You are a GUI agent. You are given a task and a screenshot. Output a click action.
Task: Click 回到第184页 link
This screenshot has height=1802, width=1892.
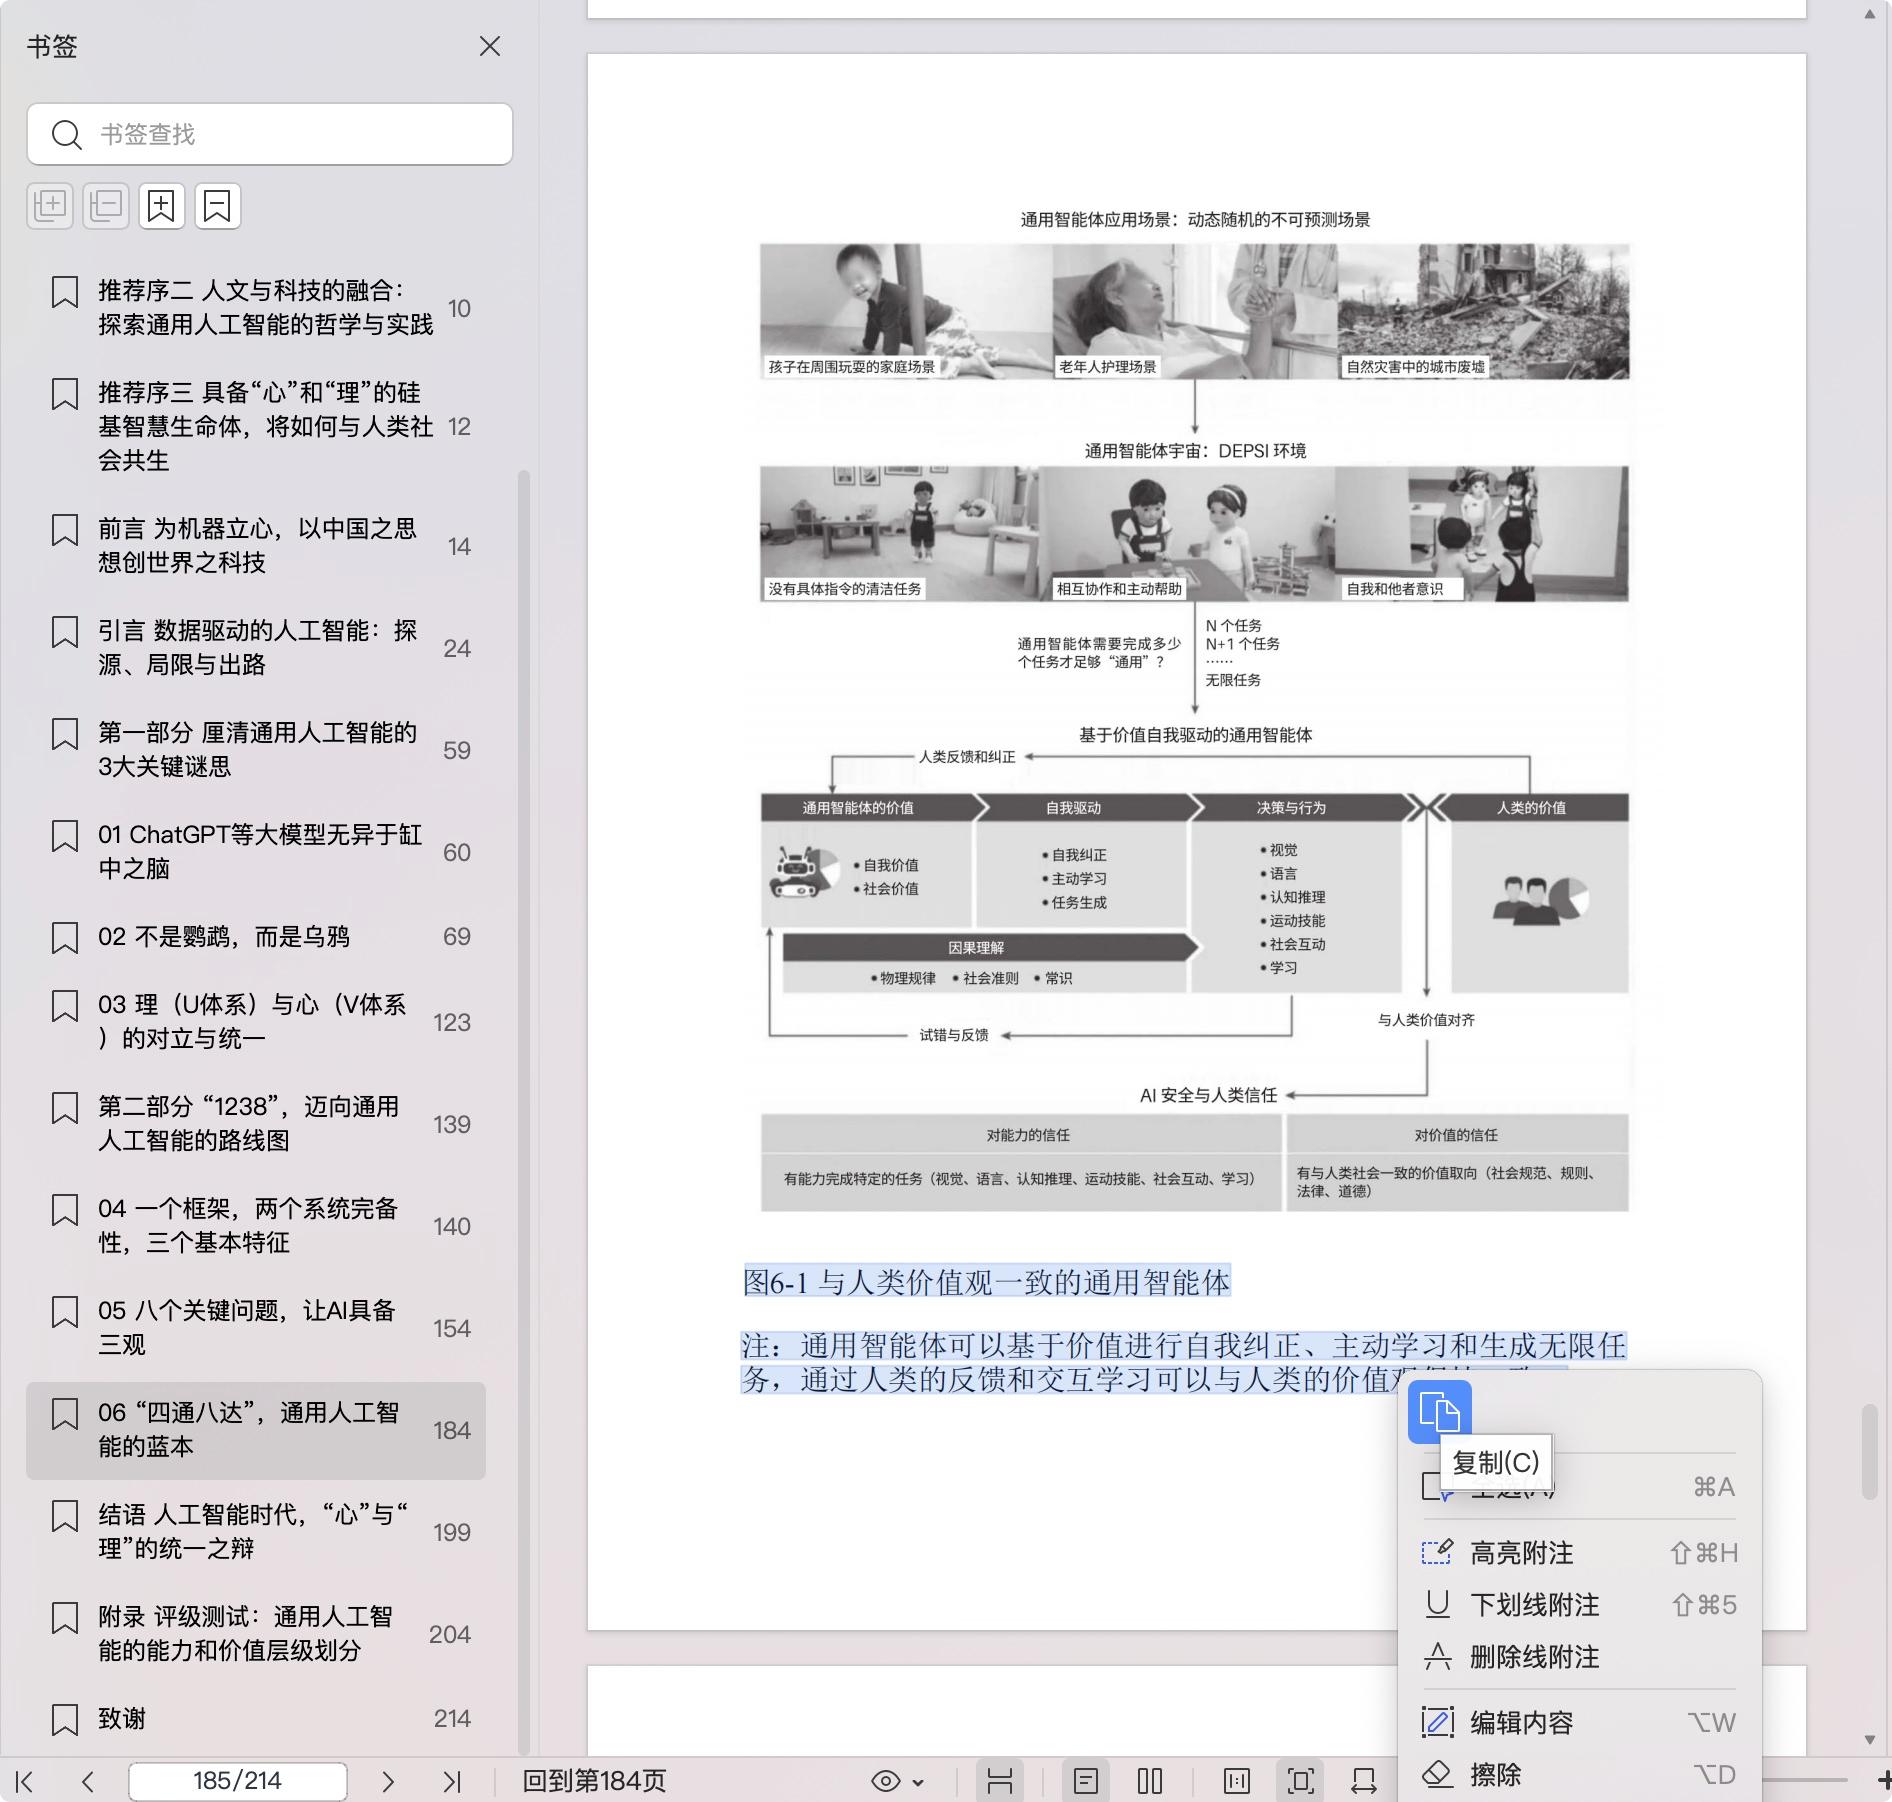tap(594, 1781)
